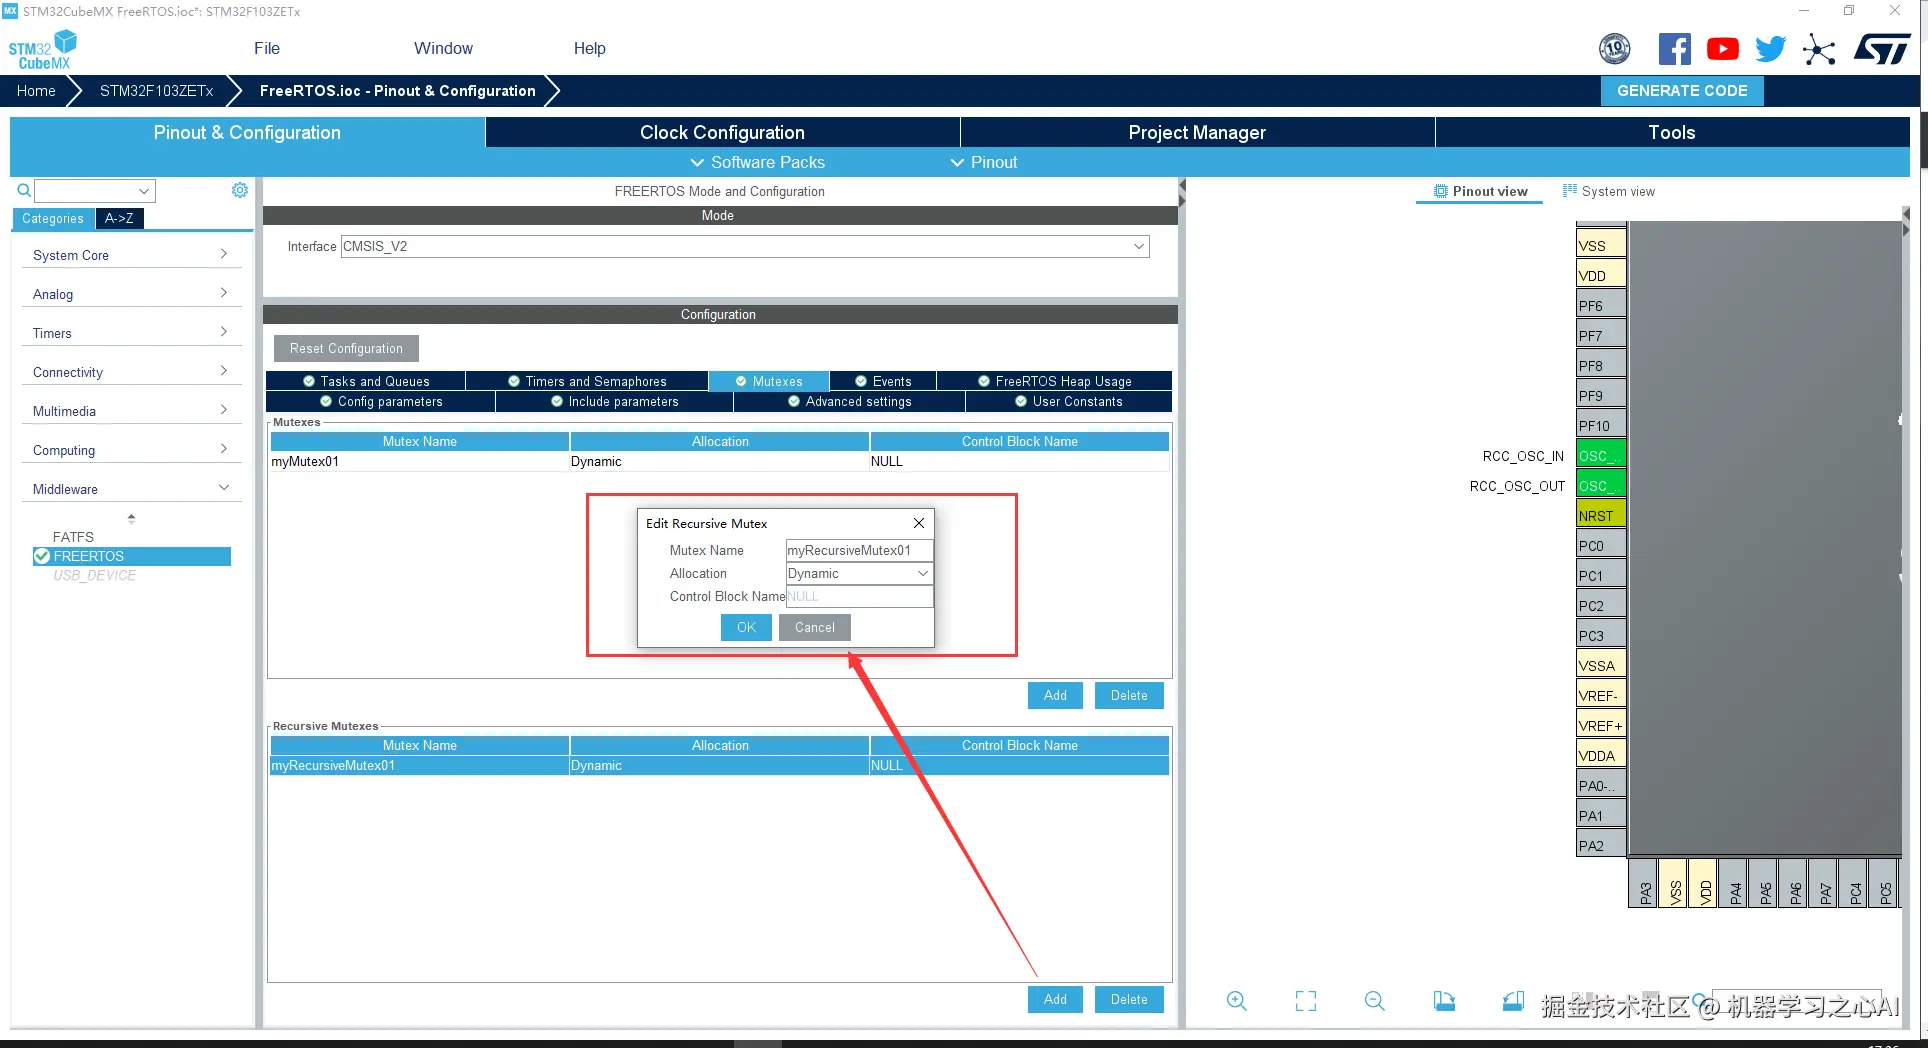Viewport: 1928px width, 1048px height.
Task: Open the Advanced settings tab
Action: pos(850,401)
